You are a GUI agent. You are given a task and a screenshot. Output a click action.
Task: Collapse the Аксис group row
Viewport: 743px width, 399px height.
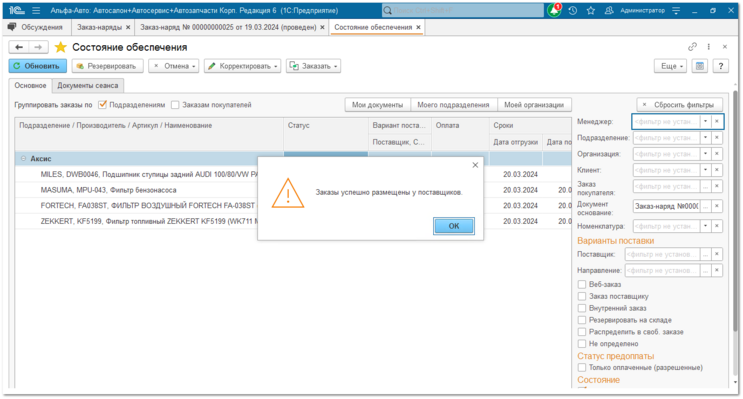click(x=23, y=159)
